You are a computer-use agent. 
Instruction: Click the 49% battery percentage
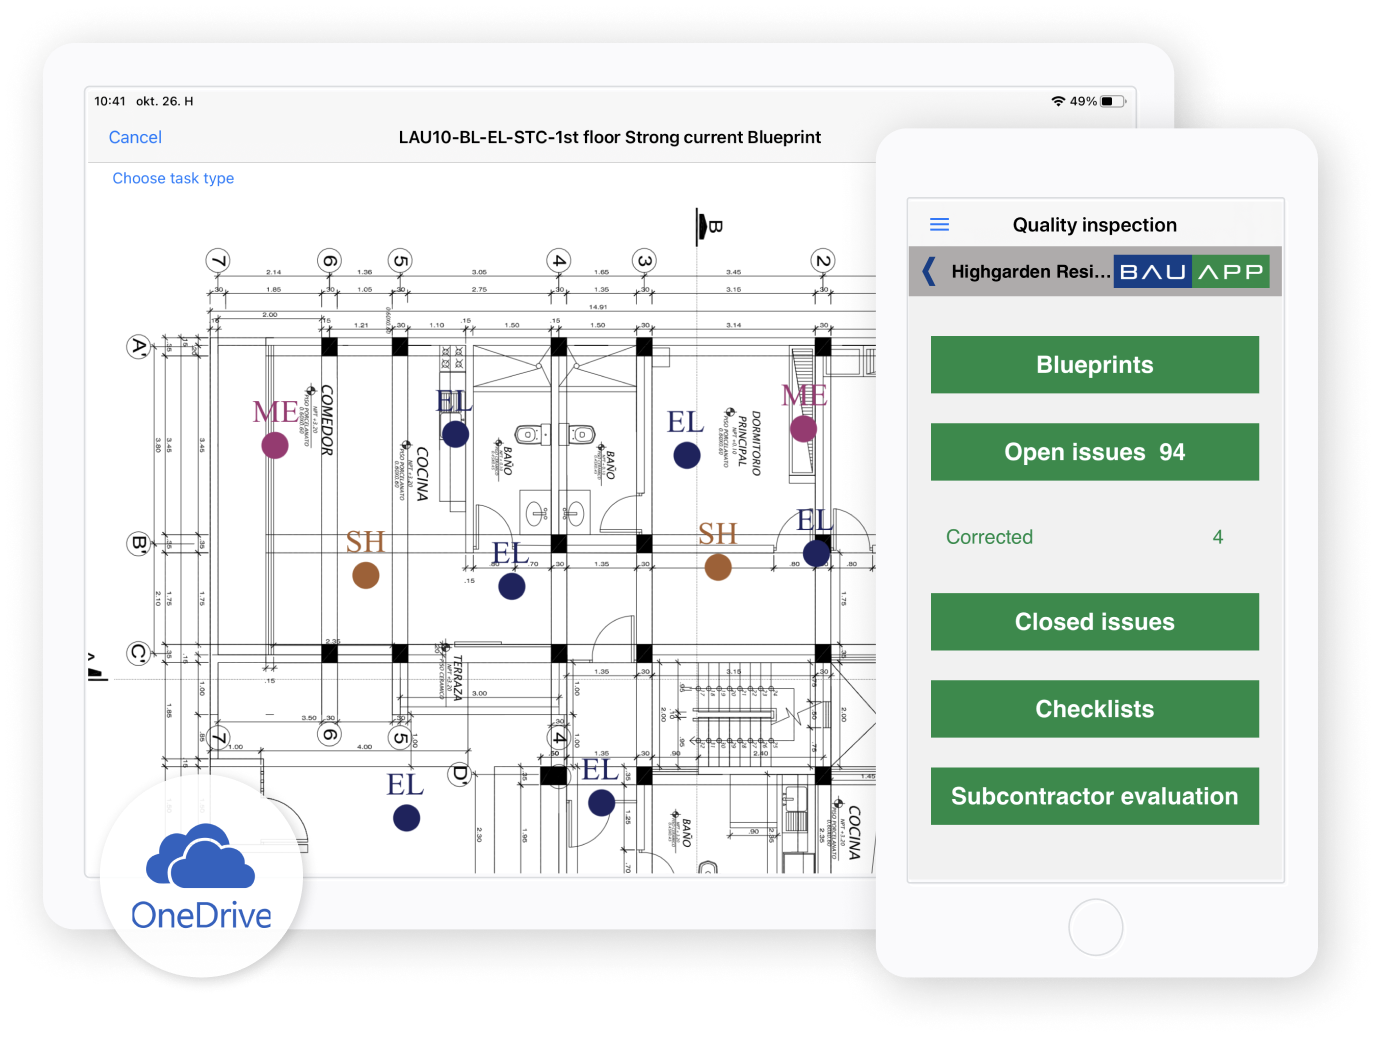click(1083, 101)
